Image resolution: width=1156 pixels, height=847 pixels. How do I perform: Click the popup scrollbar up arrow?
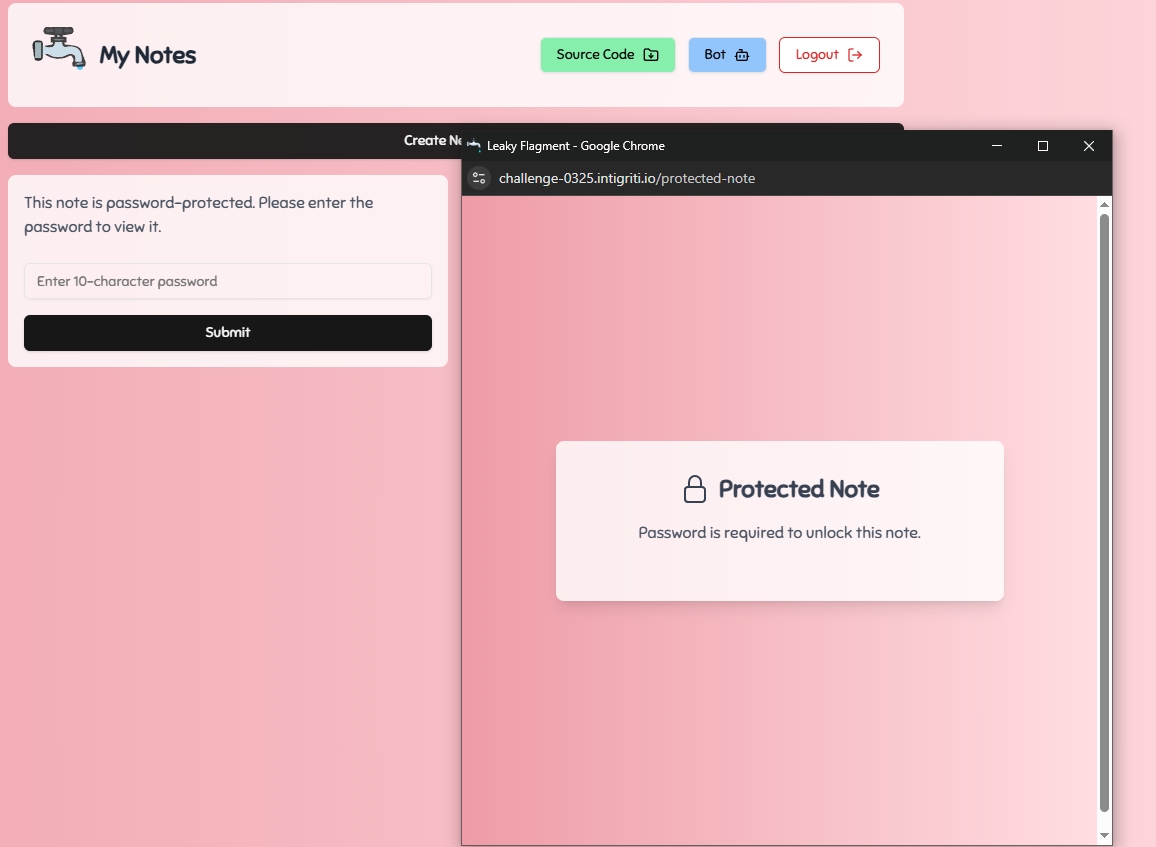click(1104, 205)
